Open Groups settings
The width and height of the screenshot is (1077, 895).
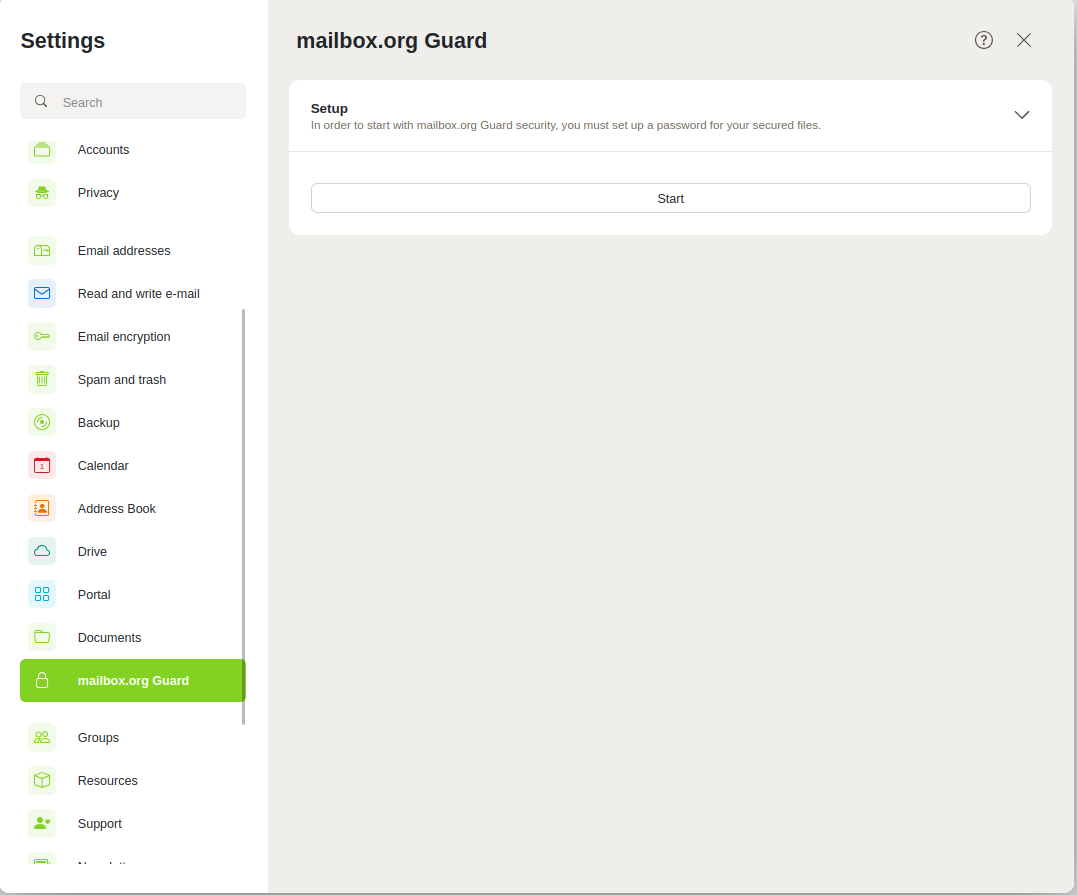133,738
